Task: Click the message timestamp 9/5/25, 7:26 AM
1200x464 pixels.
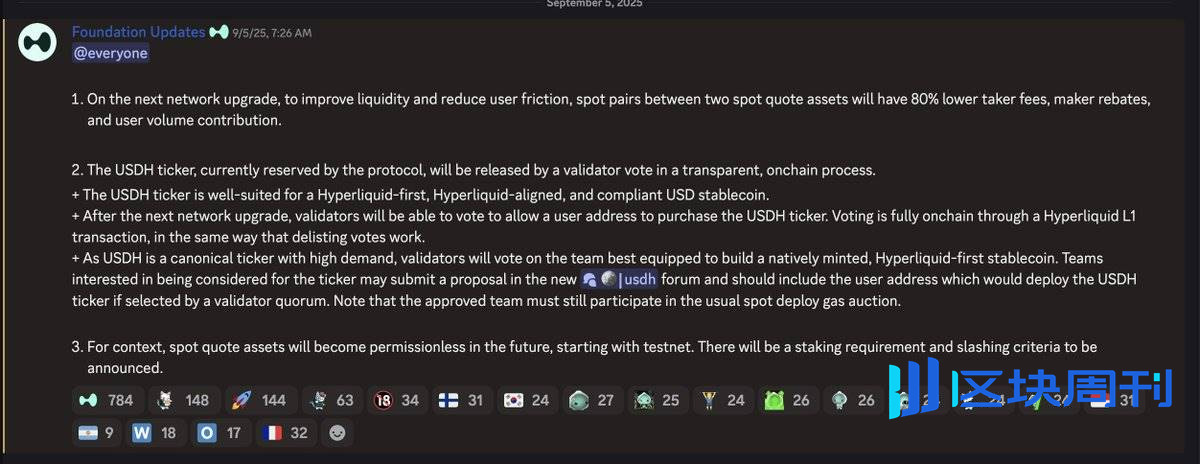Action: click(272, 33)
